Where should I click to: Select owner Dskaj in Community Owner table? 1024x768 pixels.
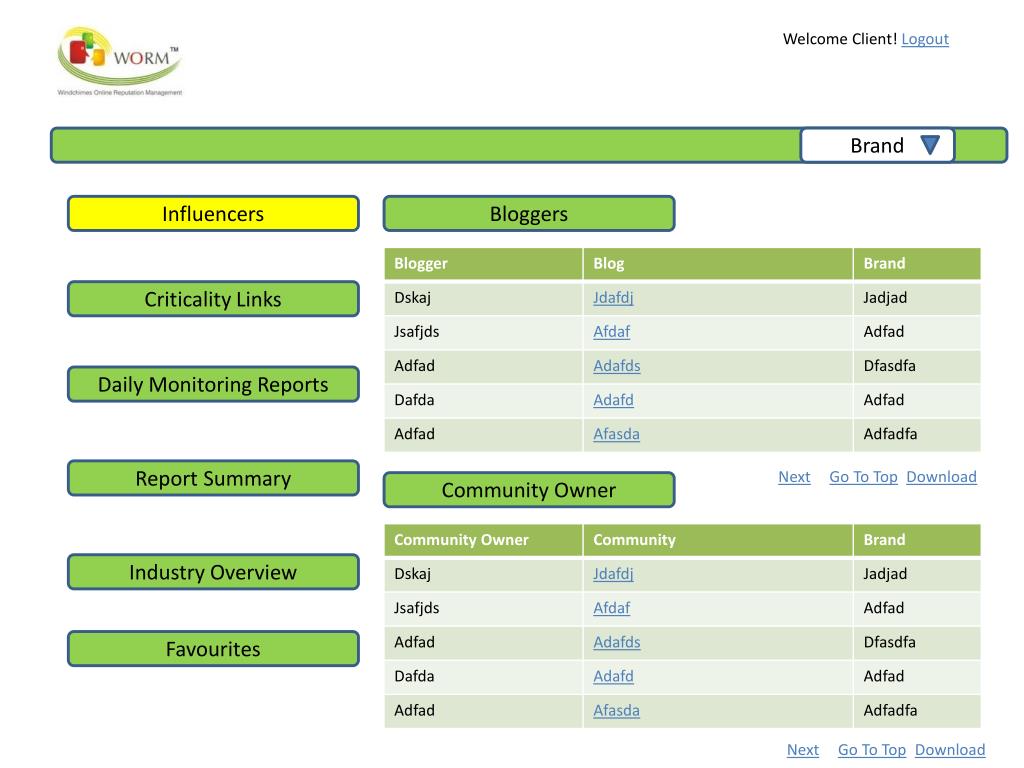point(412,574)
